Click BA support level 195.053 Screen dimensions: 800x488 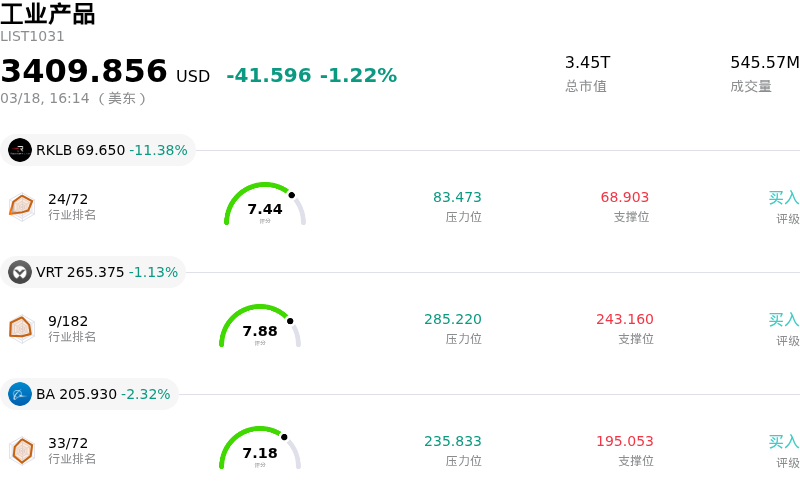point(624,441)
